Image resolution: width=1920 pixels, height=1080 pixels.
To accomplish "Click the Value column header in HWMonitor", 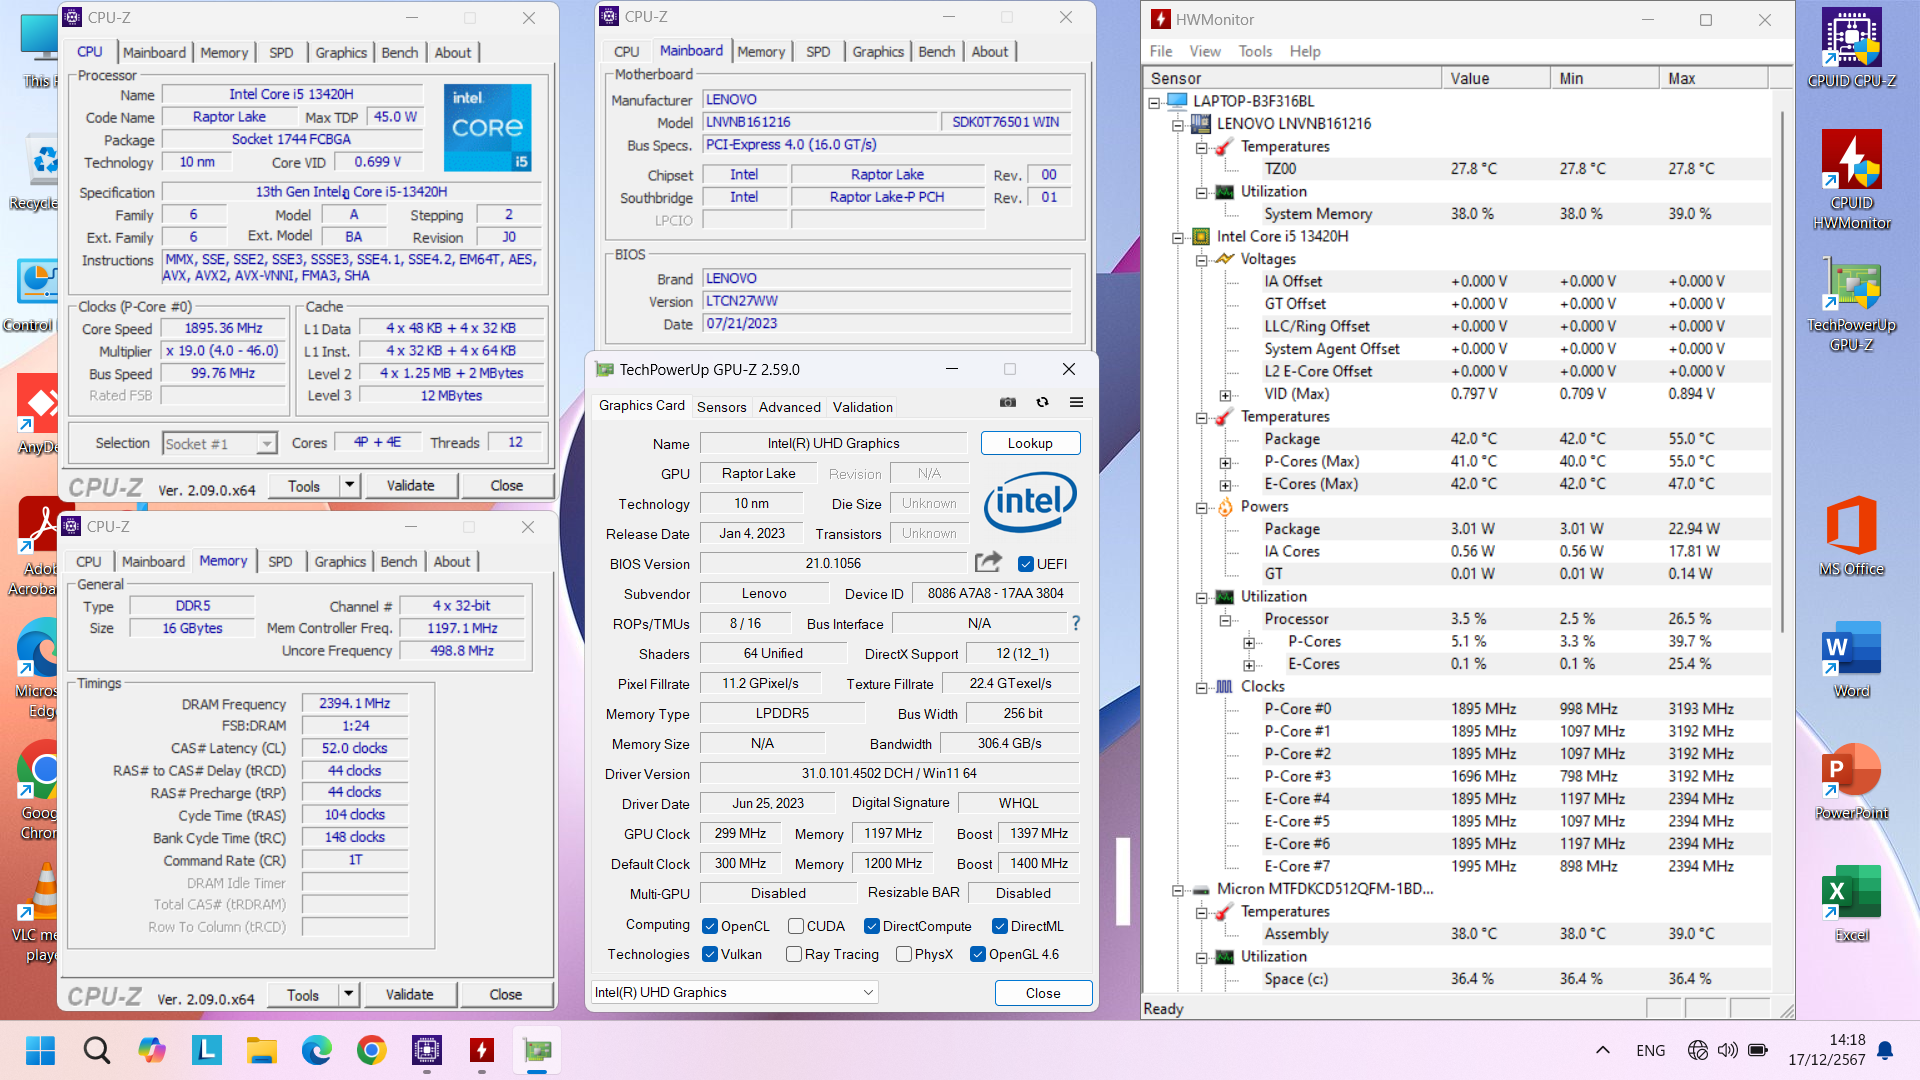I will (x=1495, y=78).
